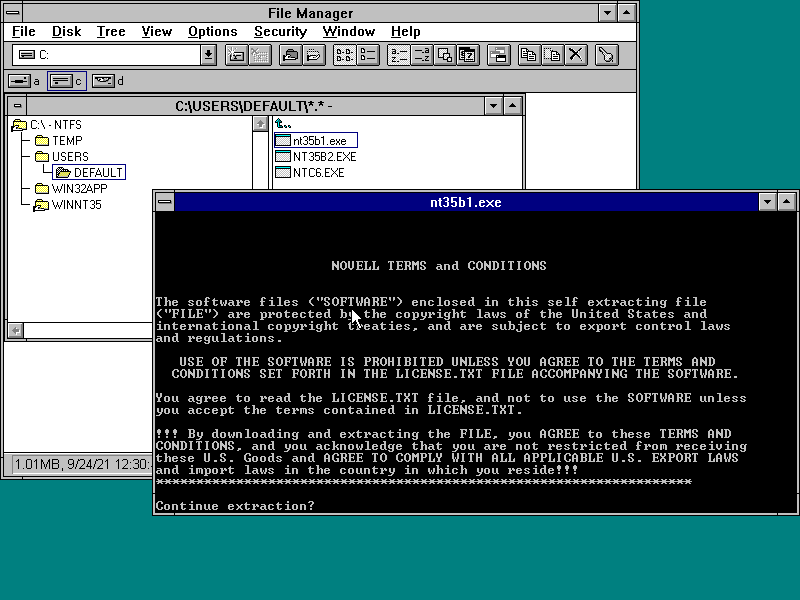Select the DEFAULT folder in tree
The height and width of the screenshot is (600, 800).
90,172
